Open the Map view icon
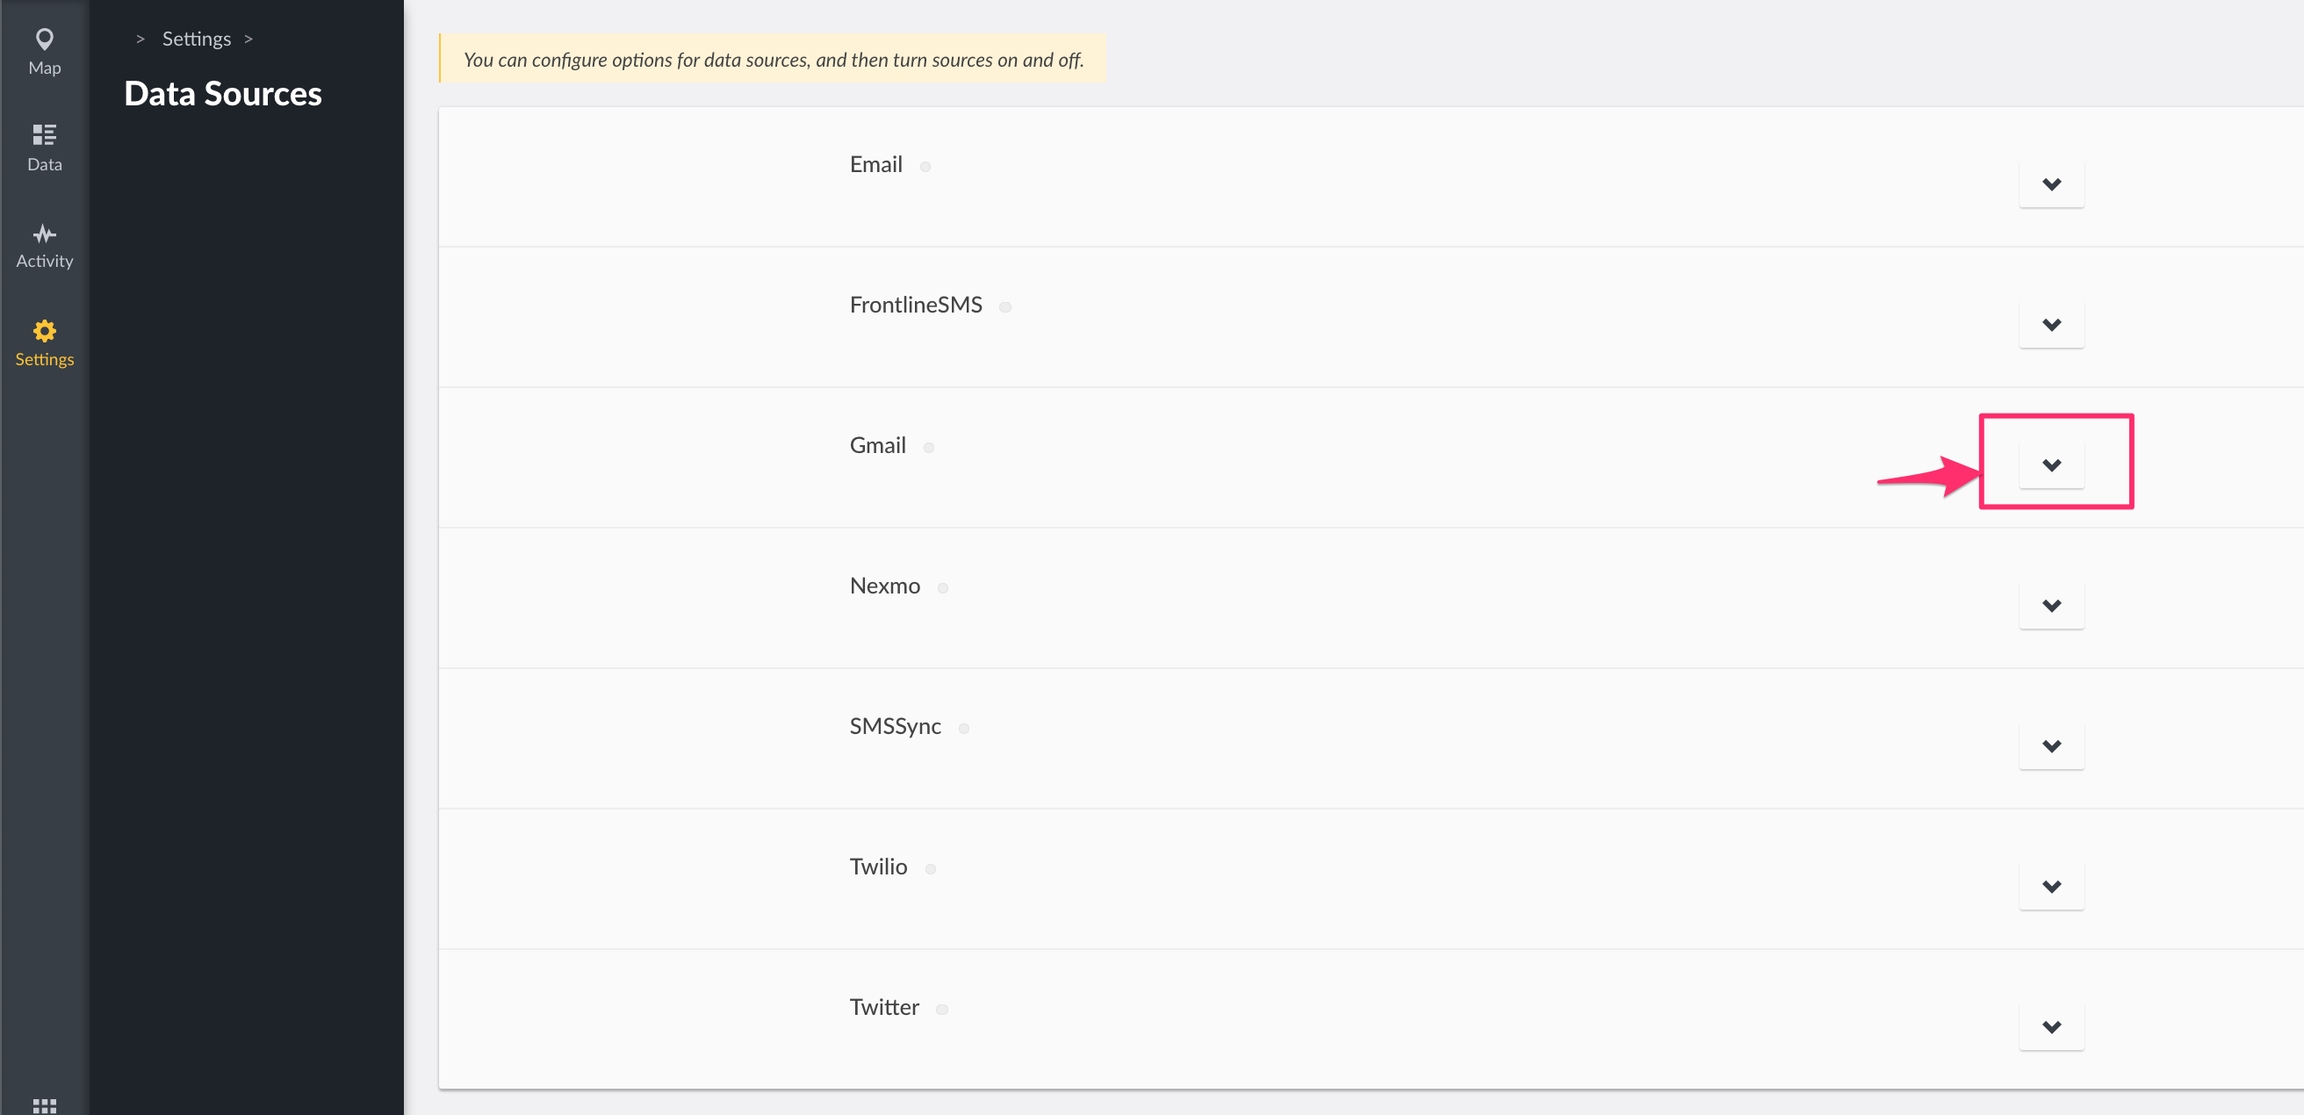This screenshot has height=1115, width=2304. click(x=44, y=40)
